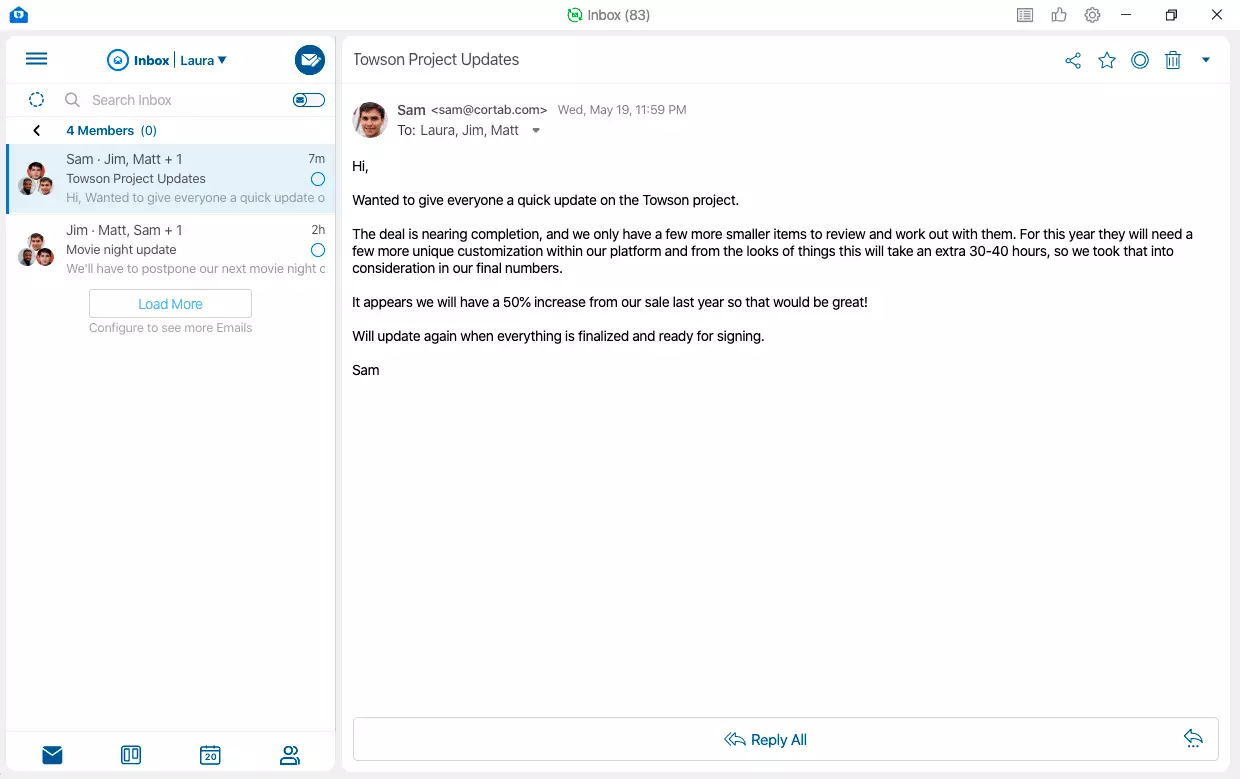This screenshot has width=1240, height=779.
Task: Mark Towson Project Updates email circle
Action: pos(318,179)
